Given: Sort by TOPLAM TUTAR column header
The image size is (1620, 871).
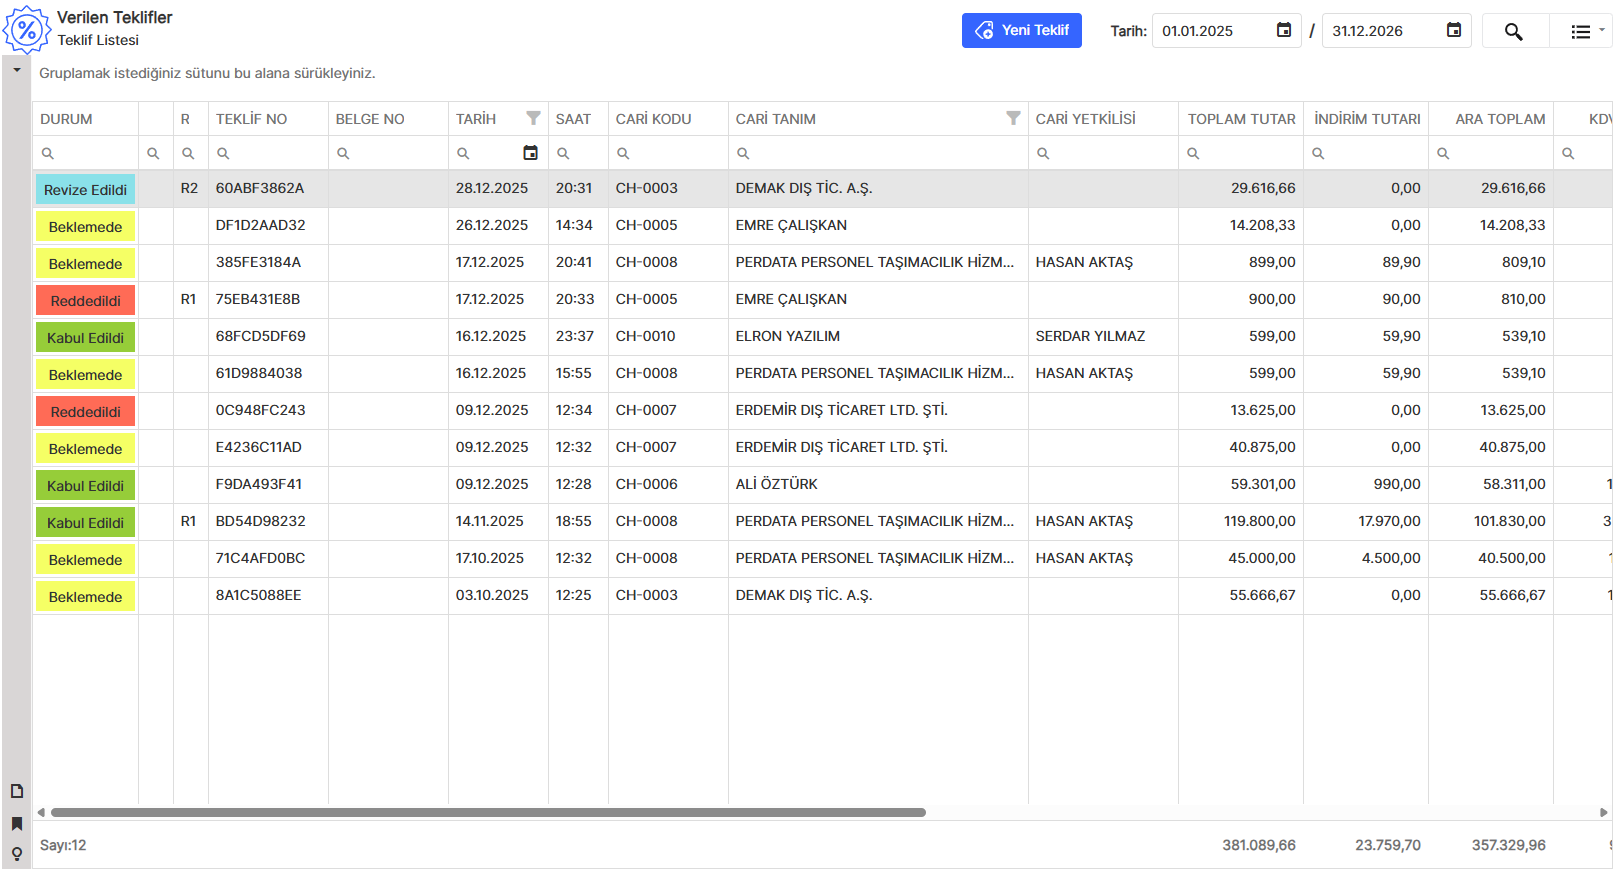Looking at the screenshot, I should click(1240, 119).
